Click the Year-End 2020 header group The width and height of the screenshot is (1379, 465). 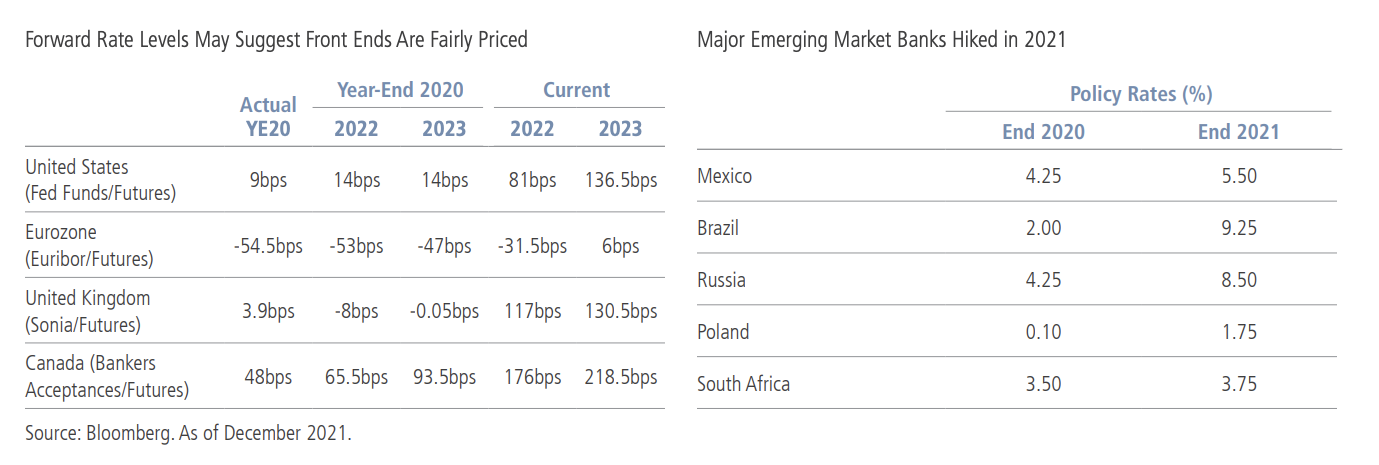click(400, 90)
